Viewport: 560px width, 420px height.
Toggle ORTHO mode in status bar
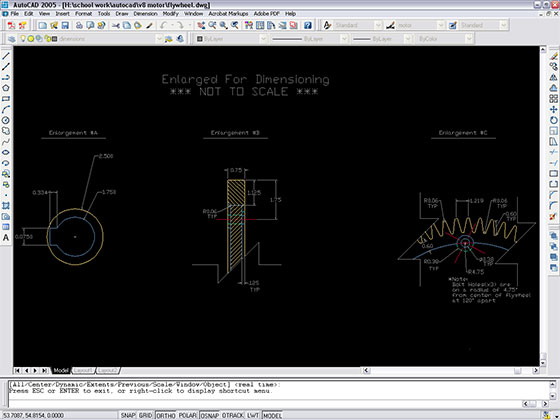166,415
